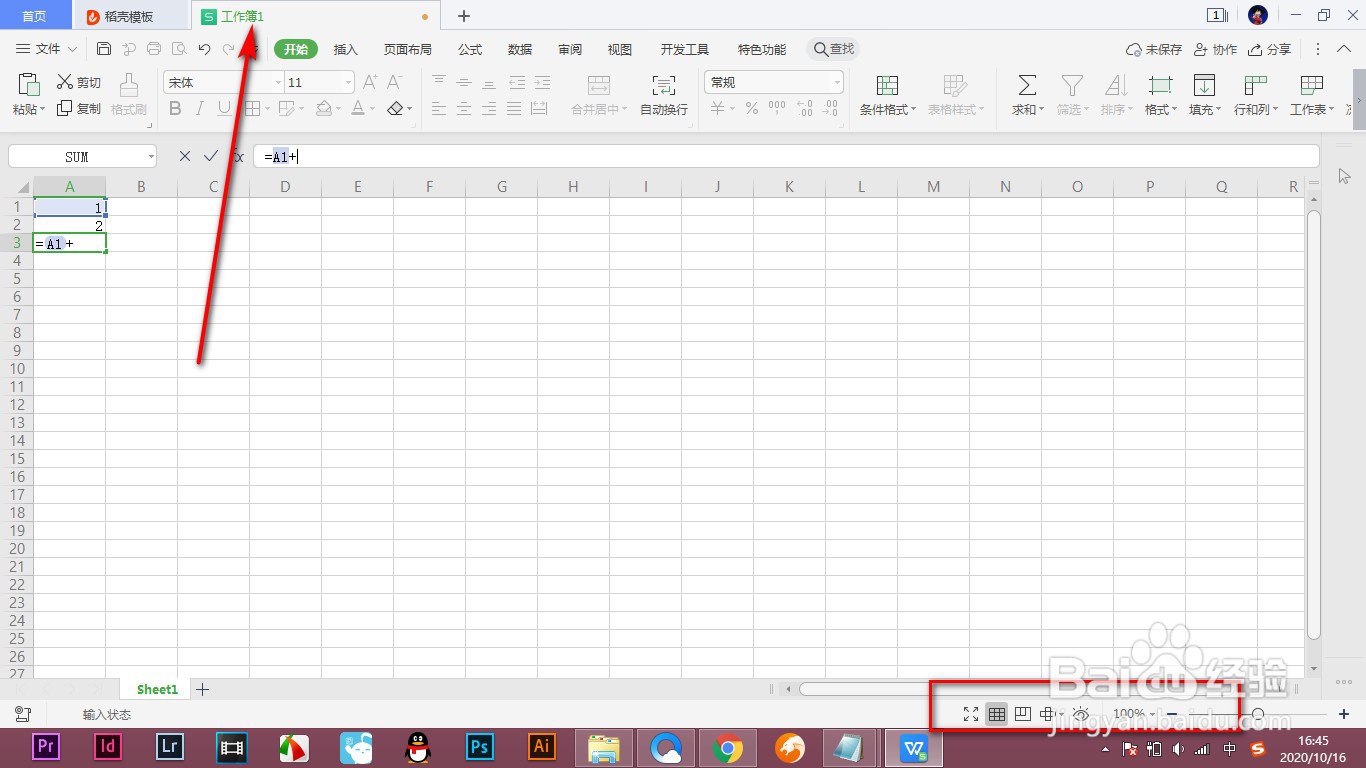
Task: Click the Sum 求和 sigma icon
Action: pyautogui.click(x=1027, y=85)
